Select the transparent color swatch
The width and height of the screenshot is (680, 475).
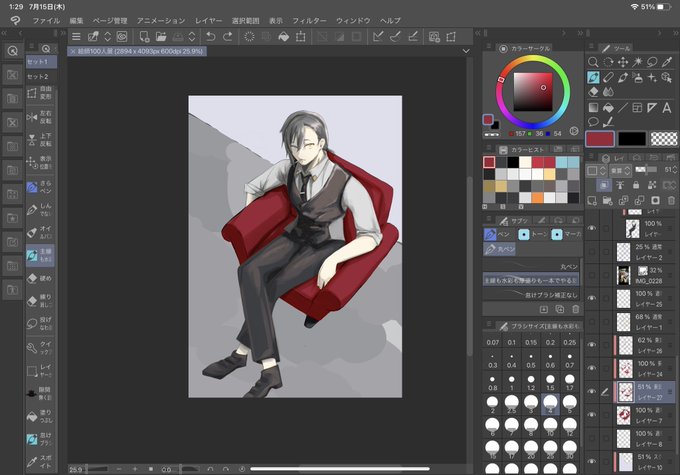click(x=664, y=139)
